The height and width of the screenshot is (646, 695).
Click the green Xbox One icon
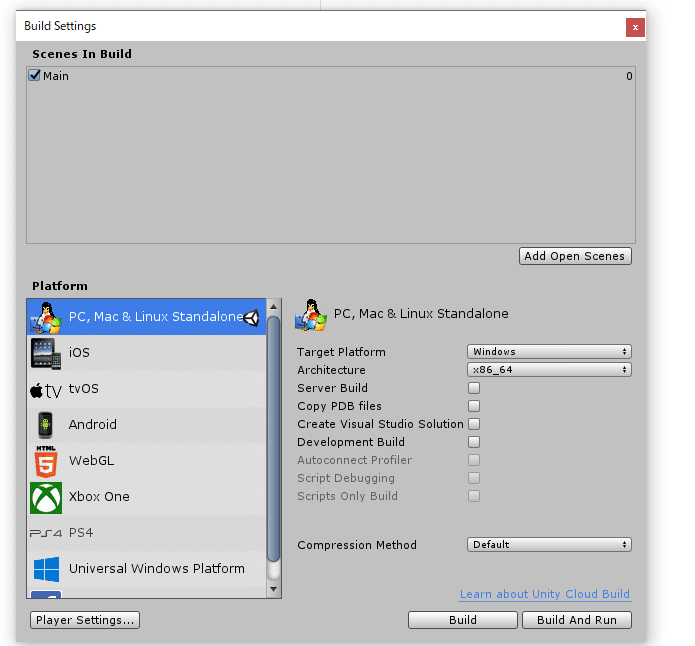(46, 497)
